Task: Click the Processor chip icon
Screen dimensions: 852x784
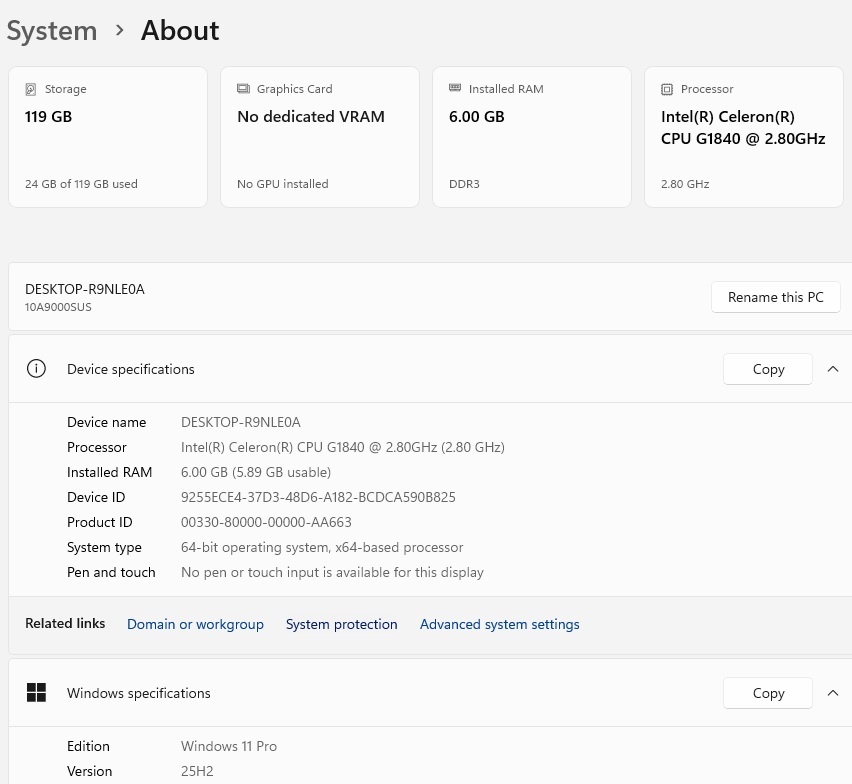Action: (x=667, y=89)
